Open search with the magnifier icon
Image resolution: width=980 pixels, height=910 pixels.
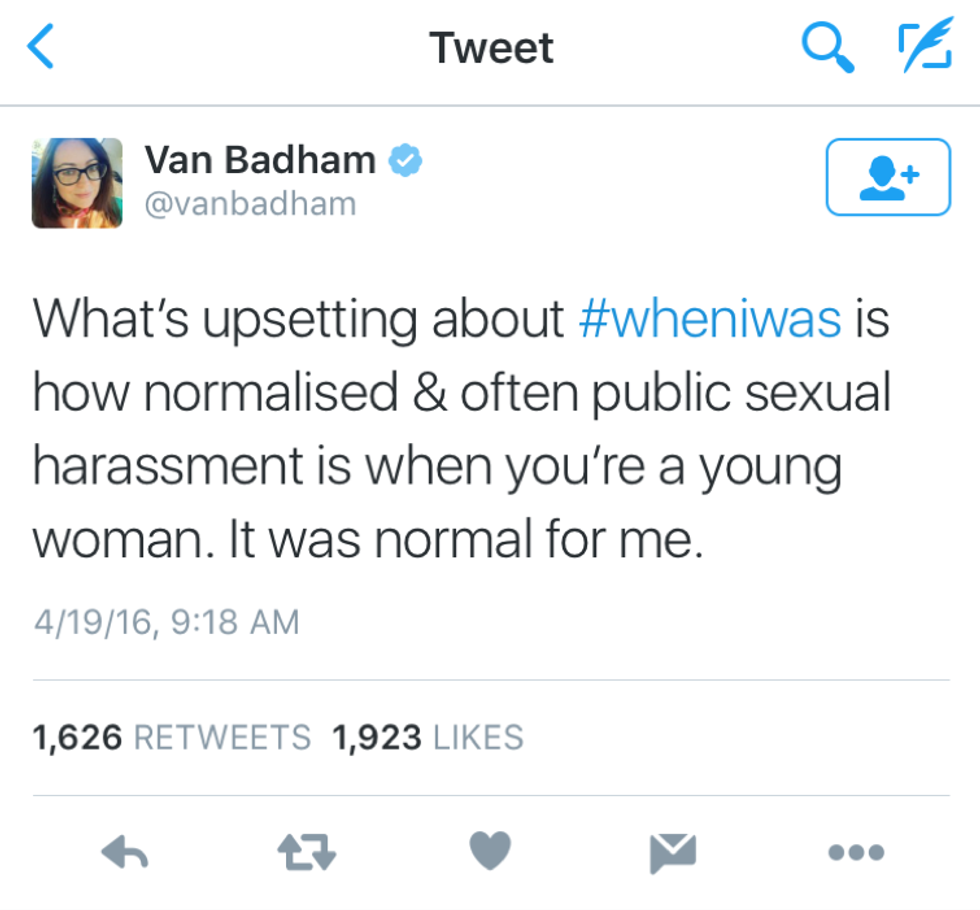pyautogui.click(x=828, y=47)
